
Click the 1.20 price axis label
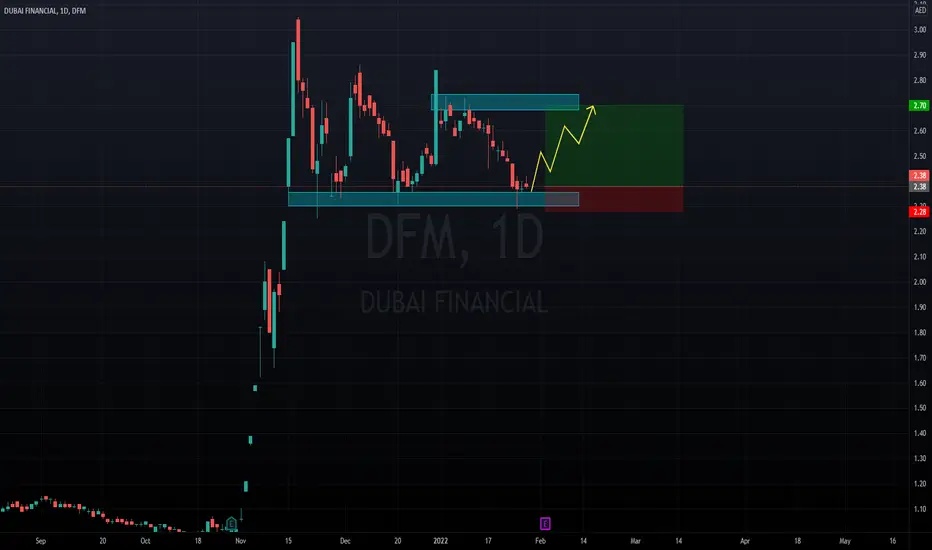[920, 484]
